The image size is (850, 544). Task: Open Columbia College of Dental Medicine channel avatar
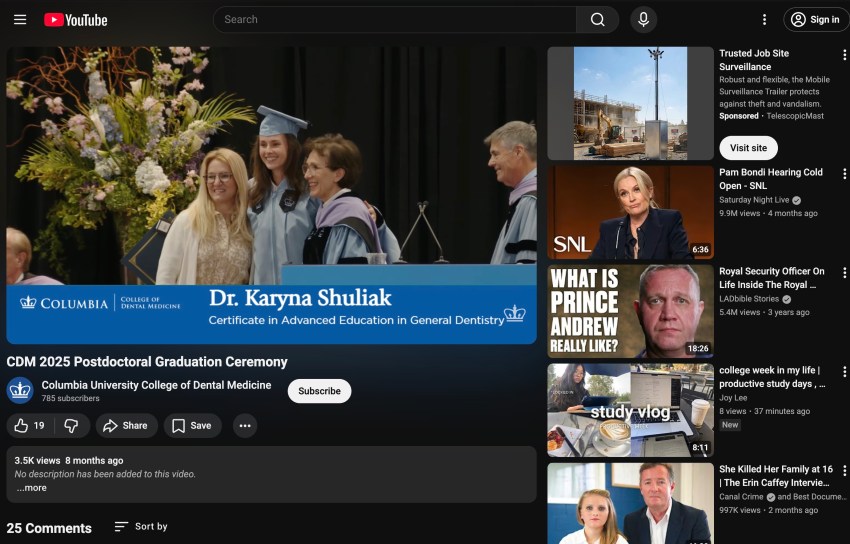[20, 390]
